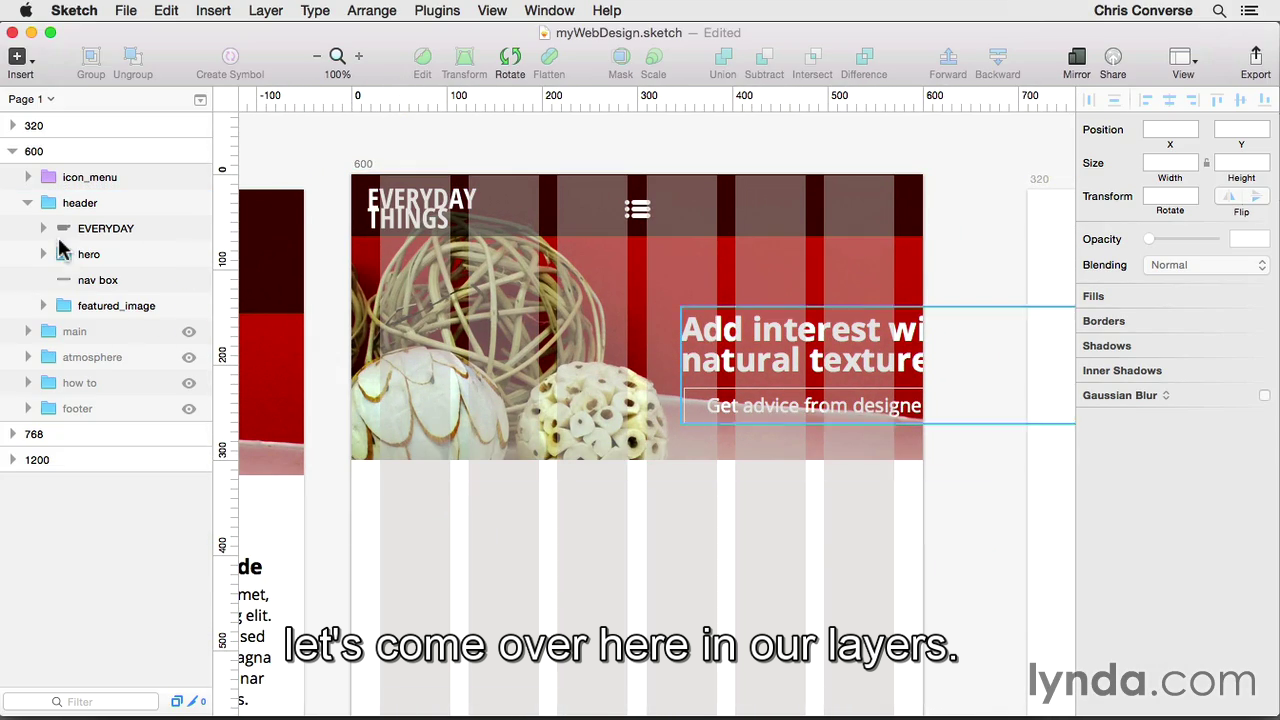Collapse the 600 artboard
The width and height of the screenshot is (1280, 720).
12,152
